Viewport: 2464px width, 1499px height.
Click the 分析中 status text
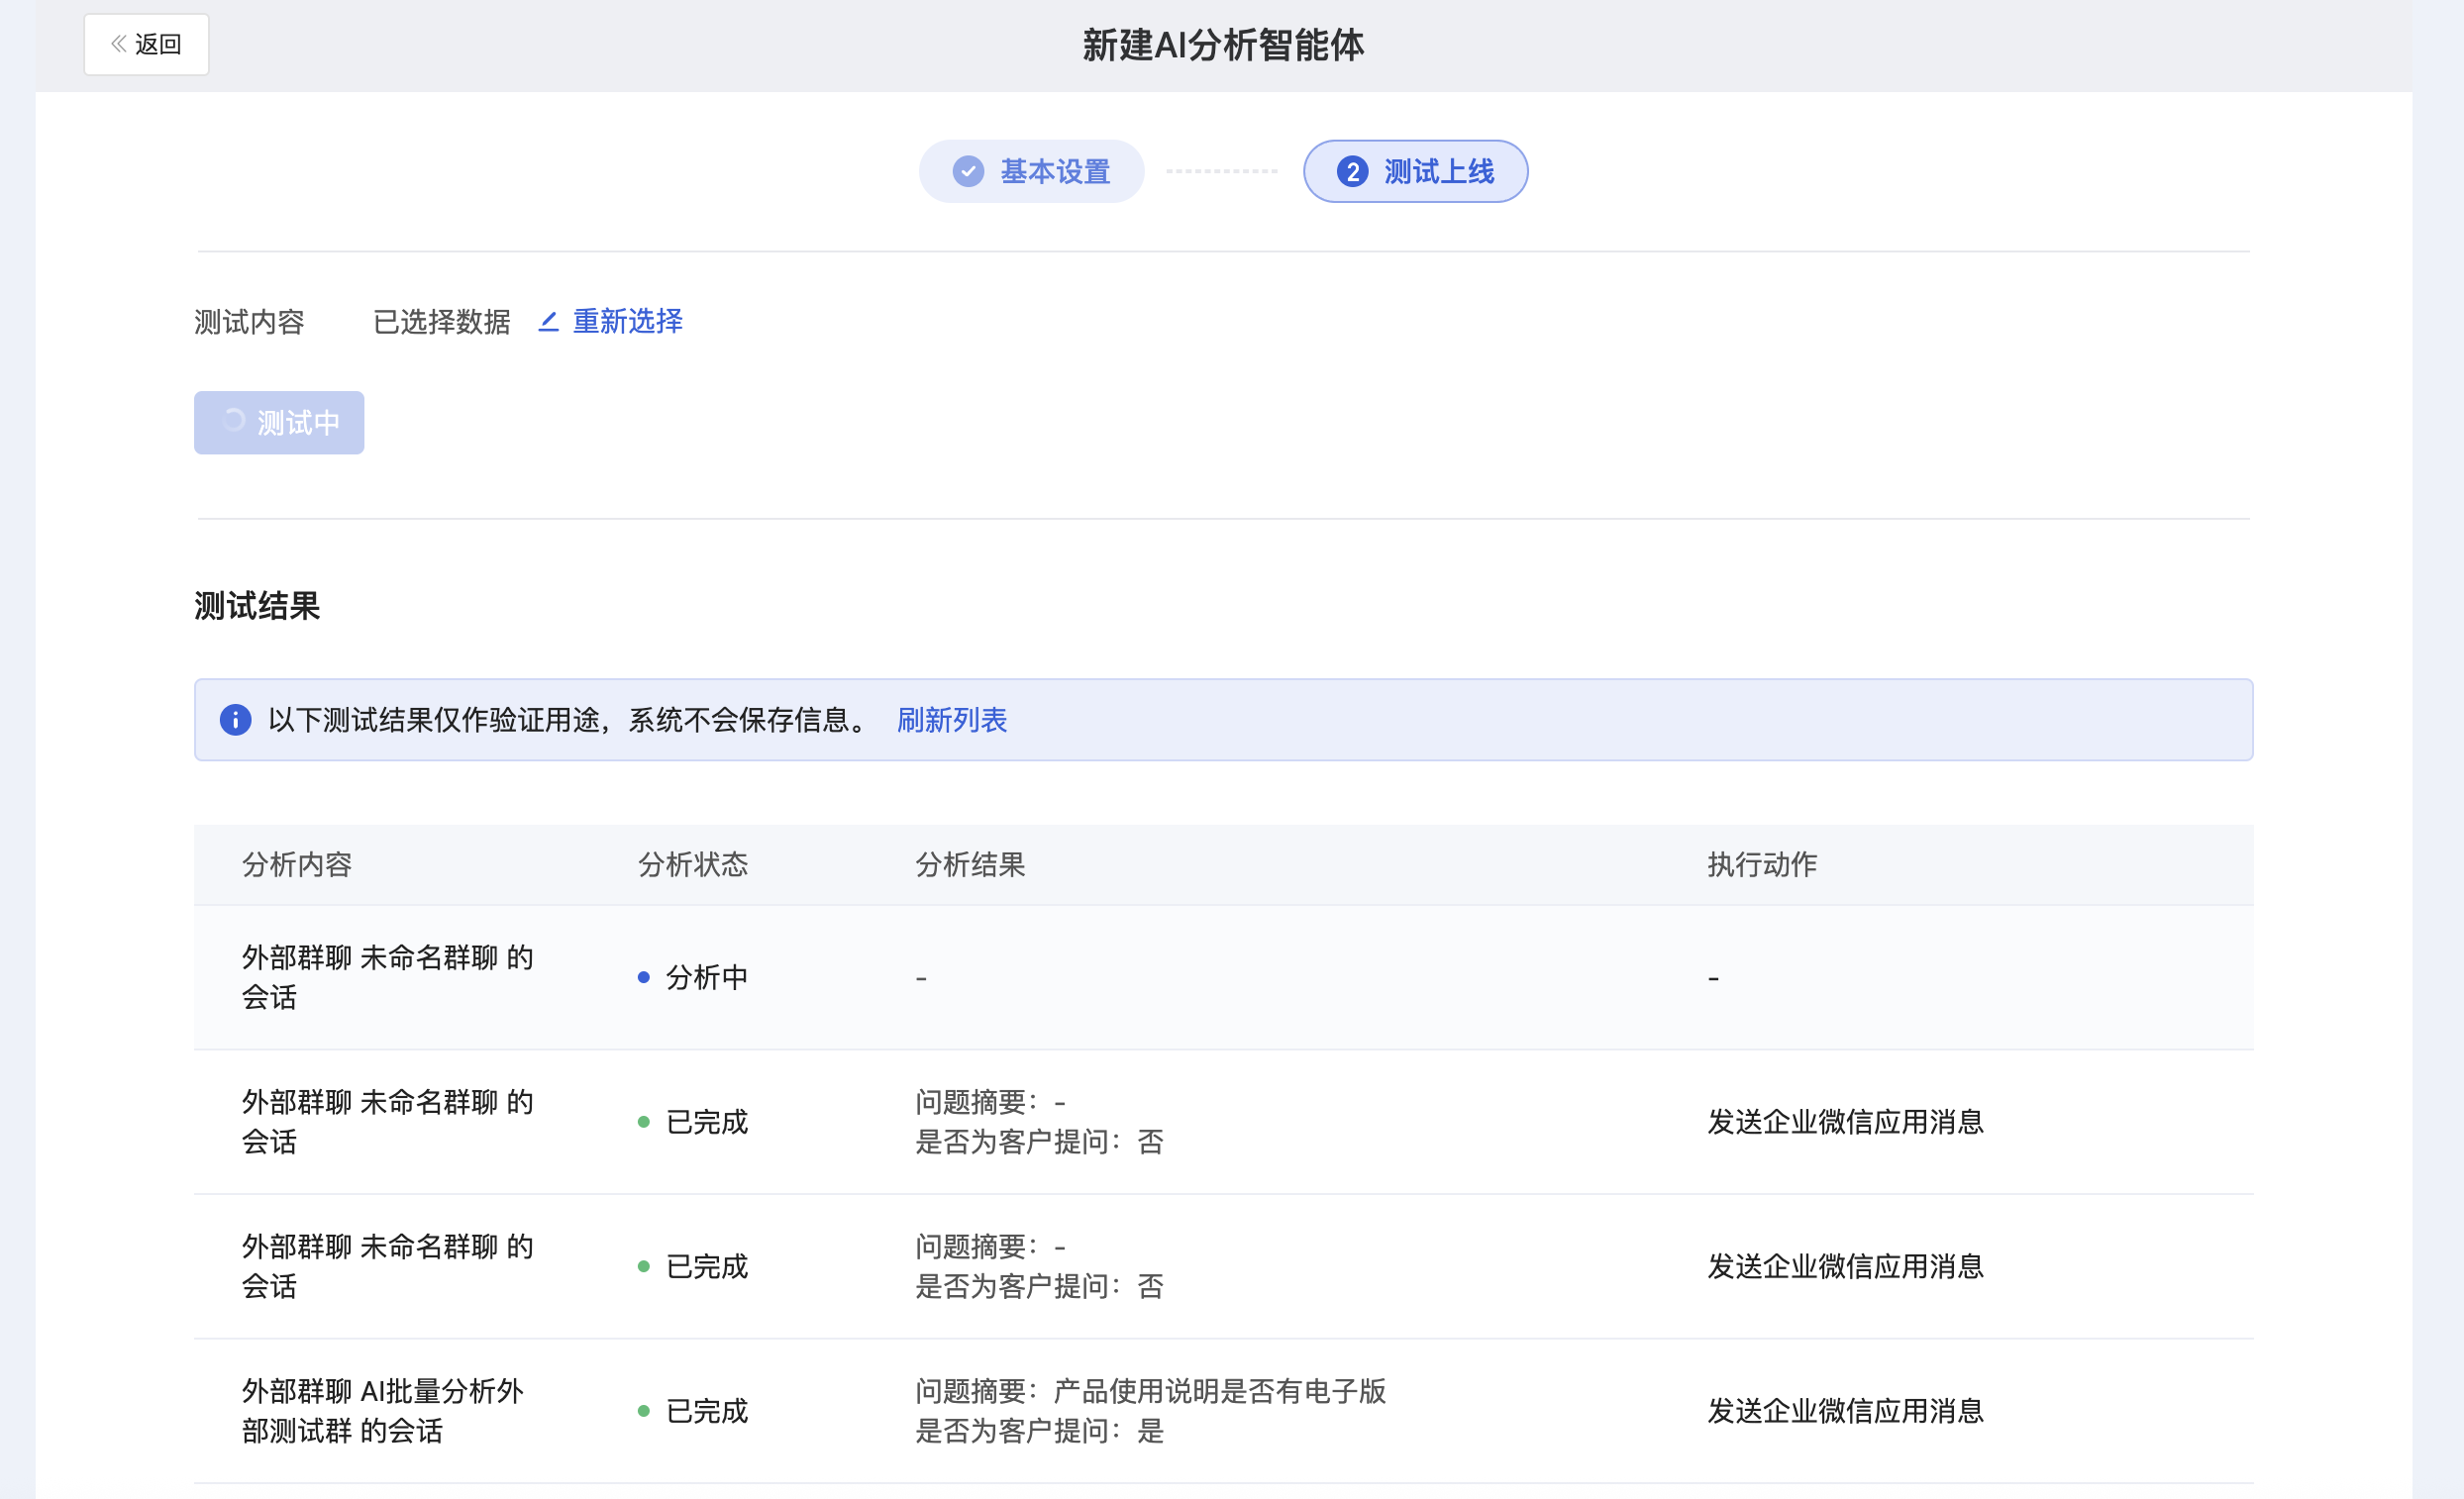tap(707, 978)
